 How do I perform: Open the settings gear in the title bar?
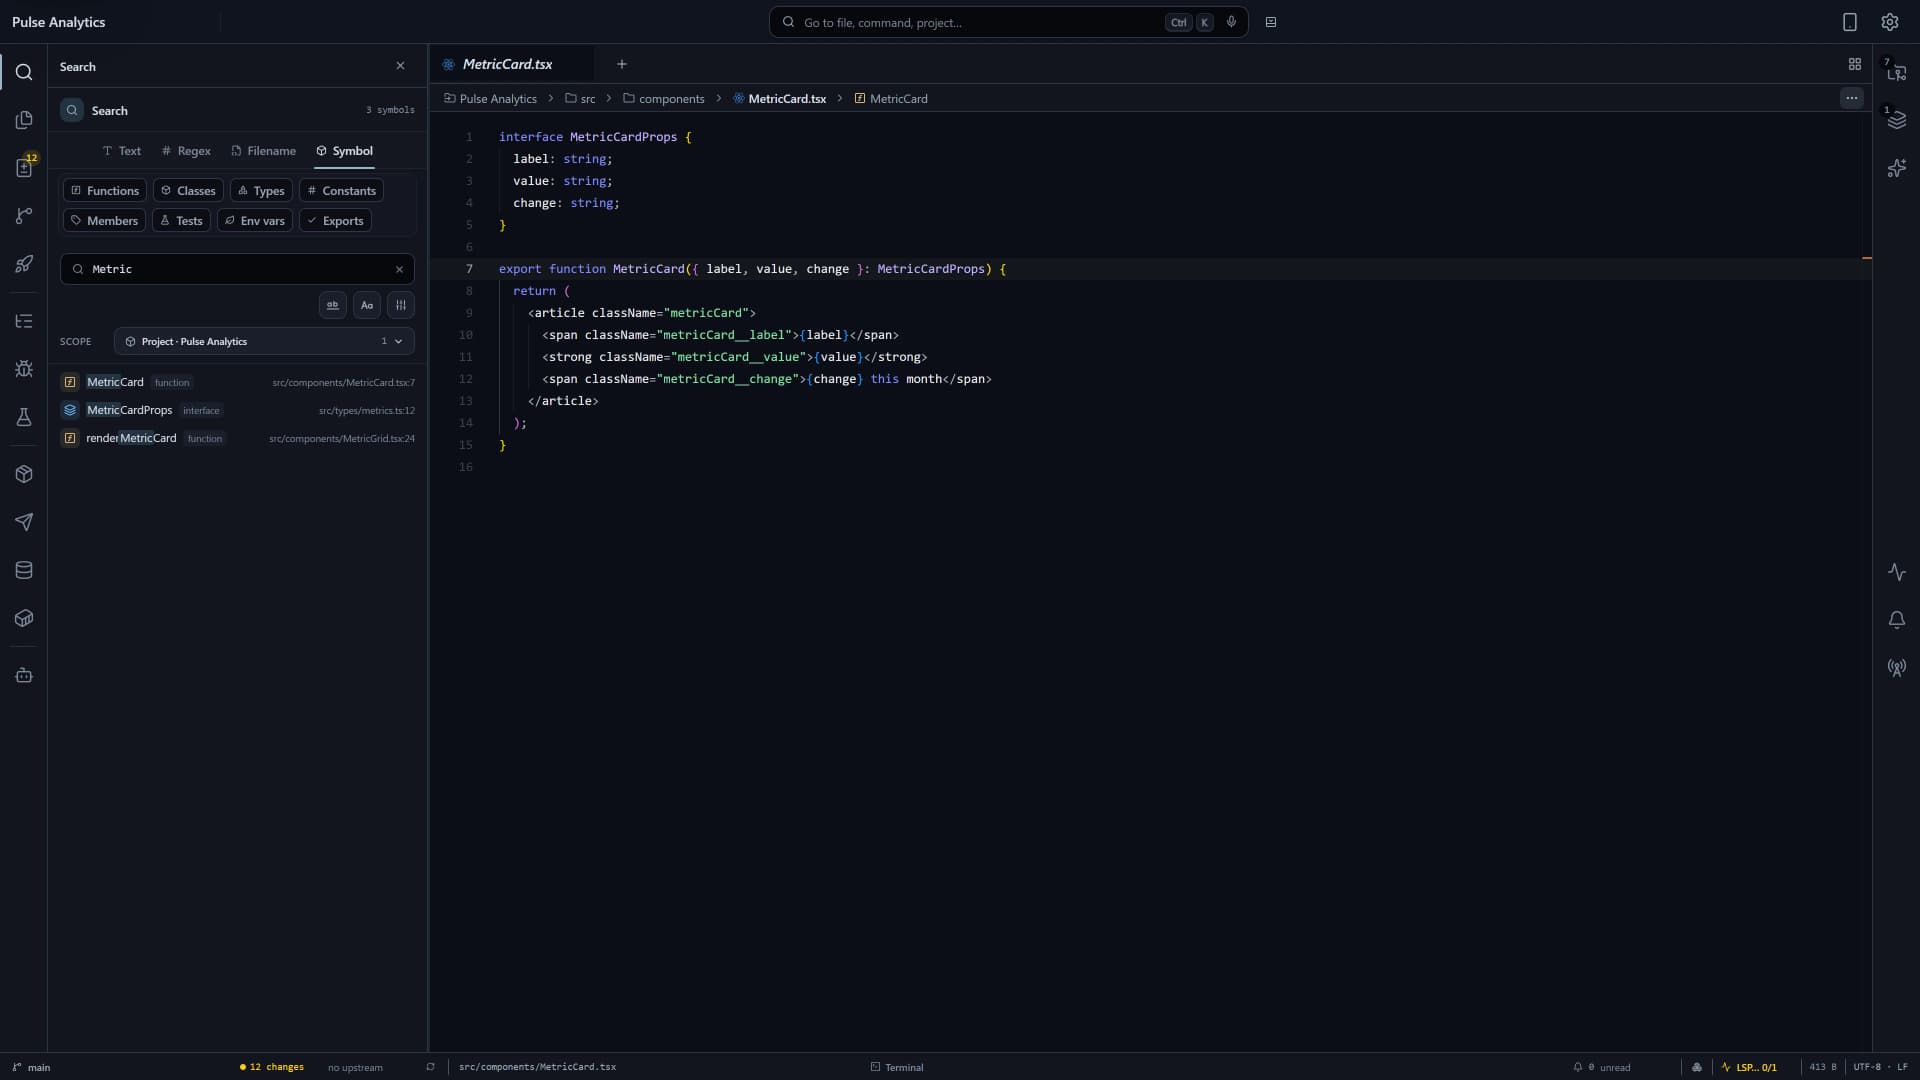[1890, 22]
